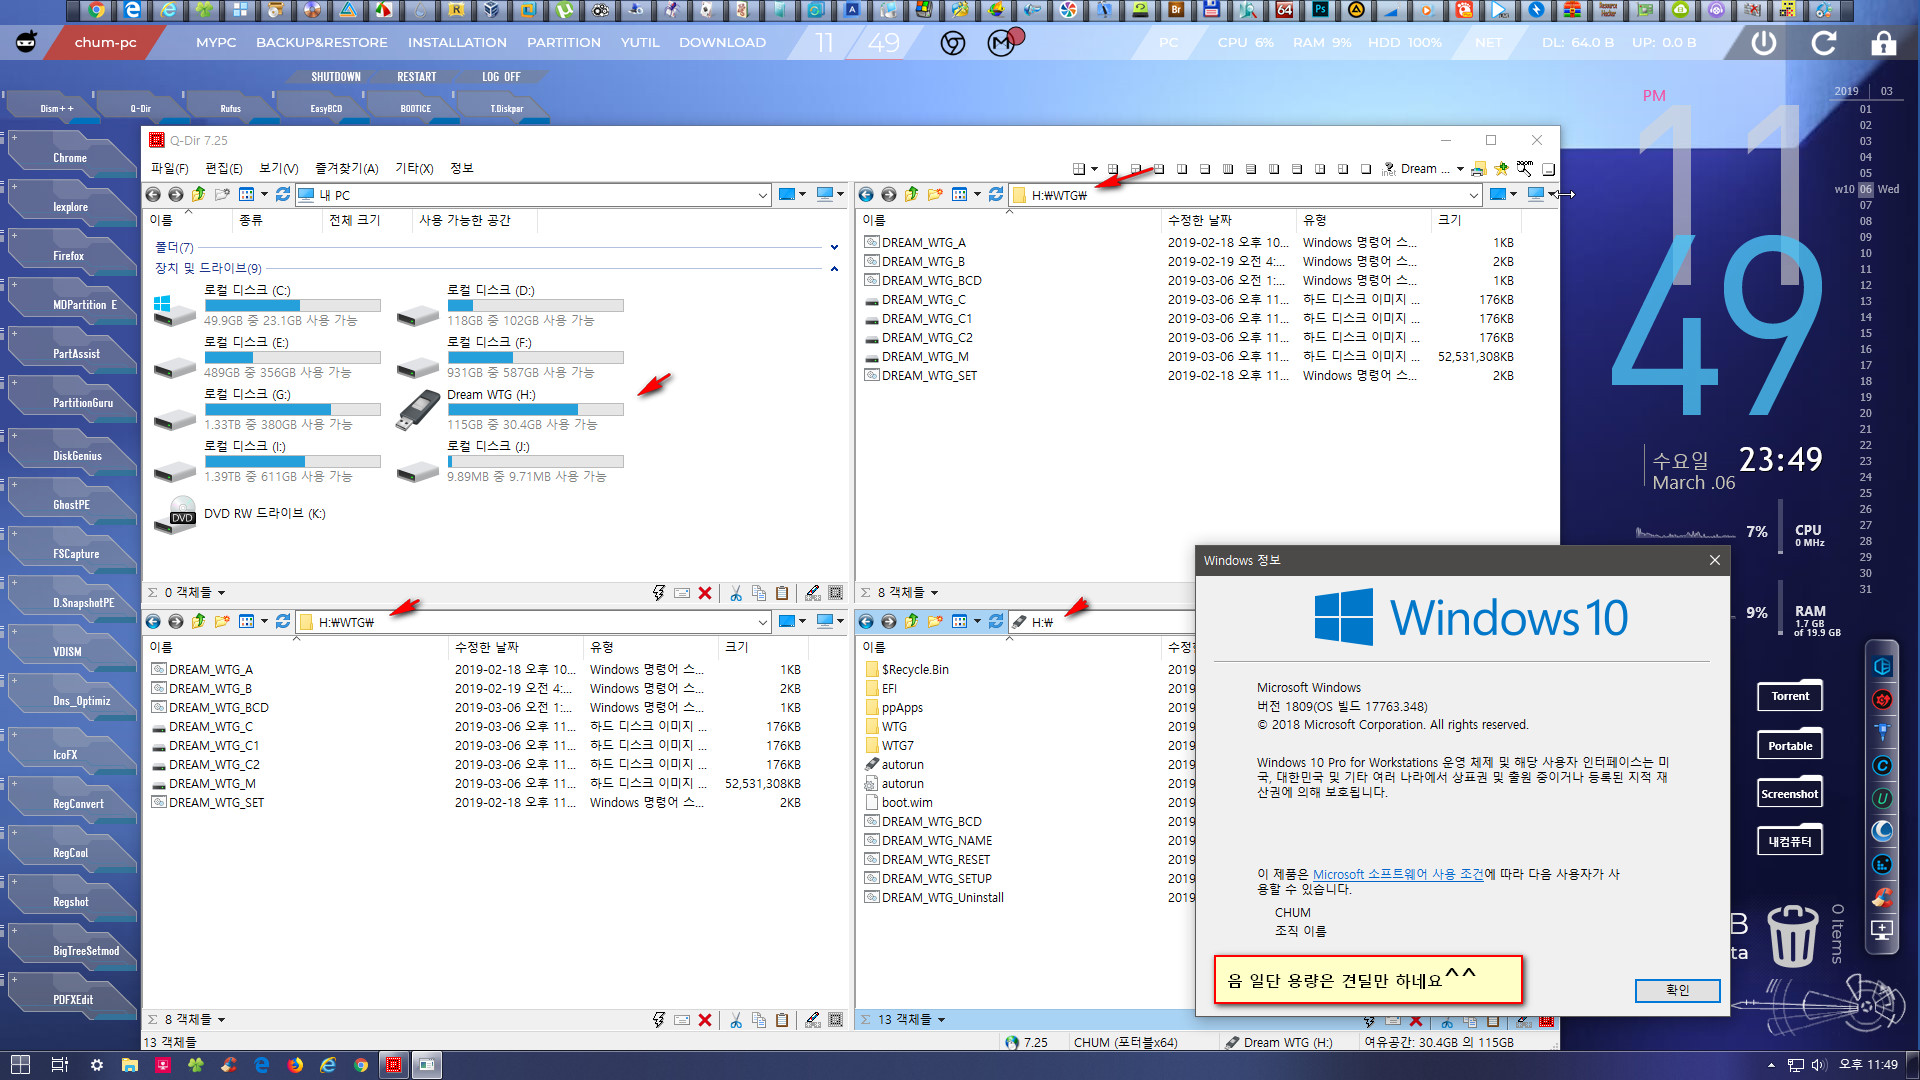Click the SHUTDOWN button
This screenshot has height=1080, width=1920.
tap(336, 77)
